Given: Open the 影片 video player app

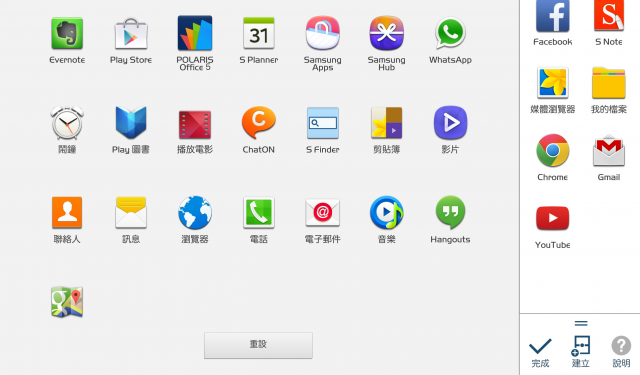Looking at the screenshot, I should (450, 123).
